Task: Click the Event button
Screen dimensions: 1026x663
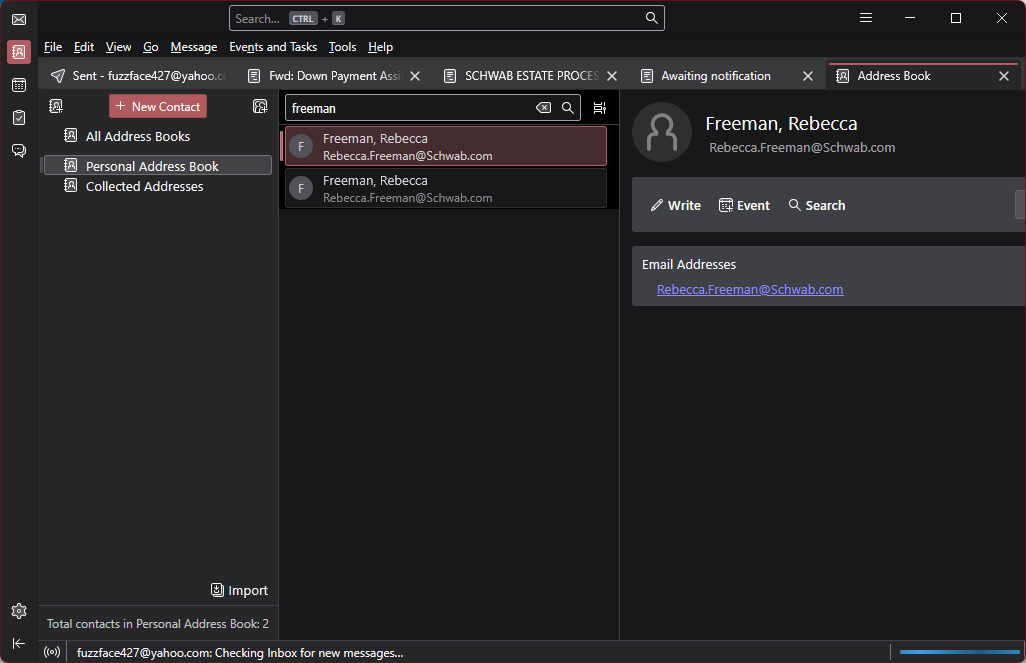Action: coord(744,206)
